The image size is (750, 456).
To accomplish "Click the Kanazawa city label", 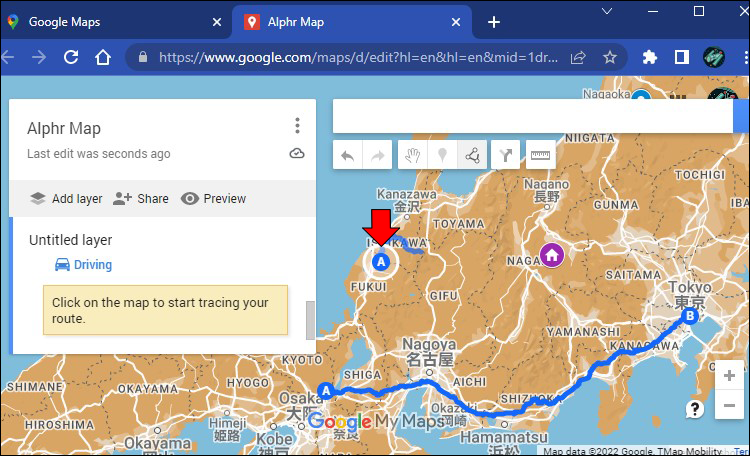I will pos(407,200).
